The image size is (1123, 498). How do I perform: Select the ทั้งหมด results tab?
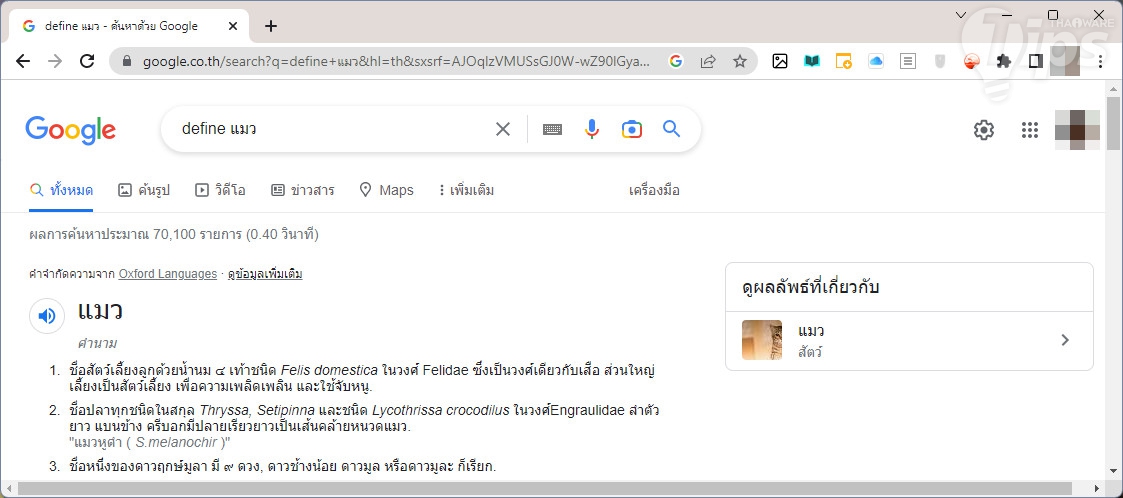pos(61,191)
